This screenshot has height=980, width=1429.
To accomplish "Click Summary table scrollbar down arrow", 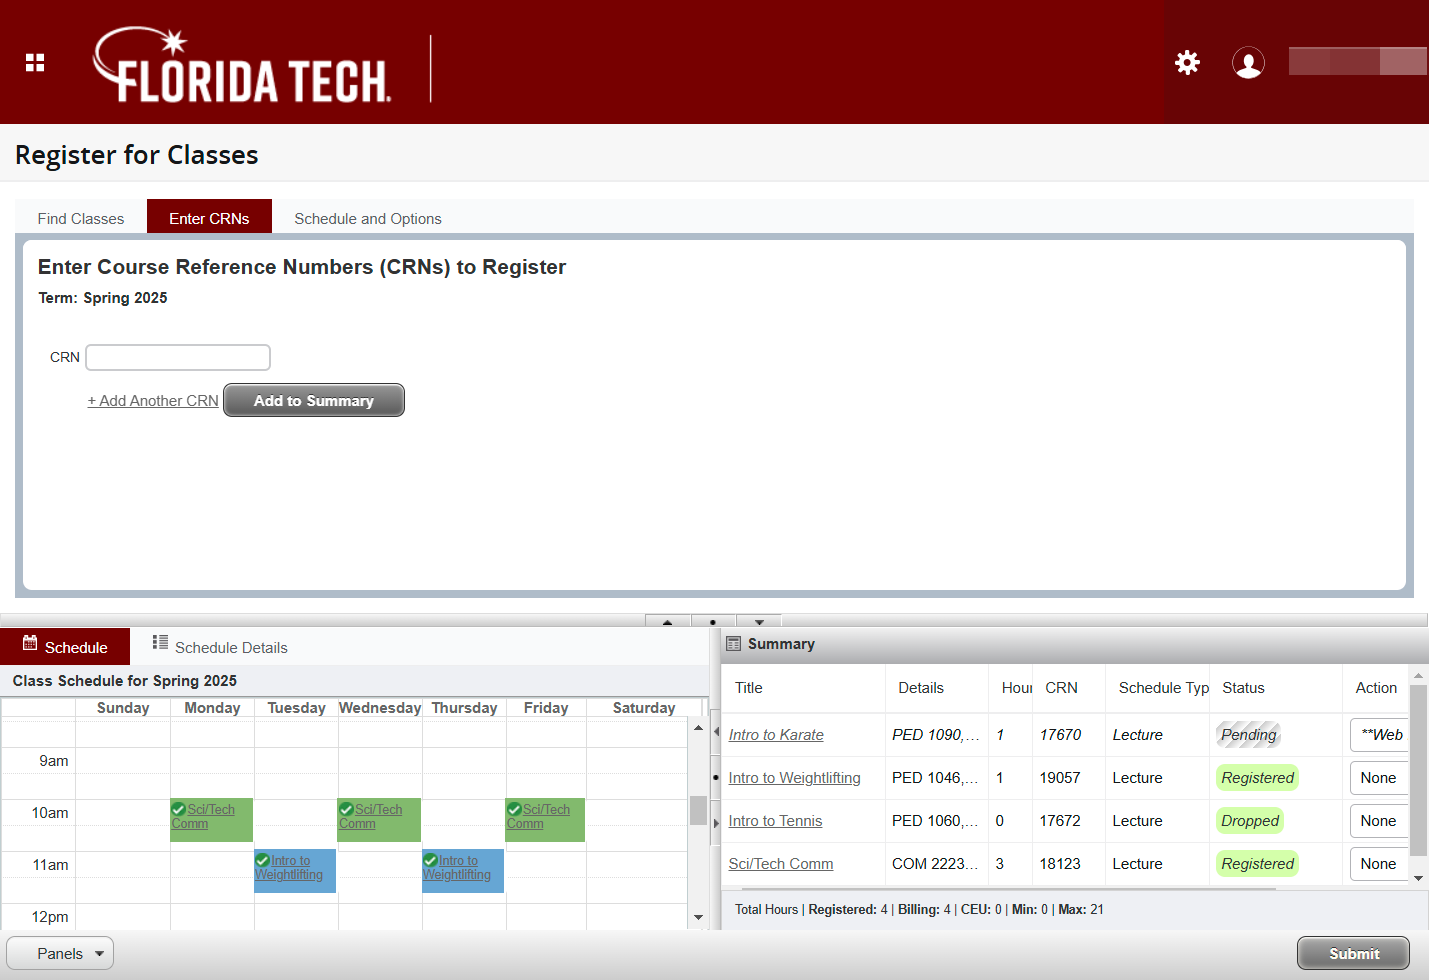I will coord(1418,878).
